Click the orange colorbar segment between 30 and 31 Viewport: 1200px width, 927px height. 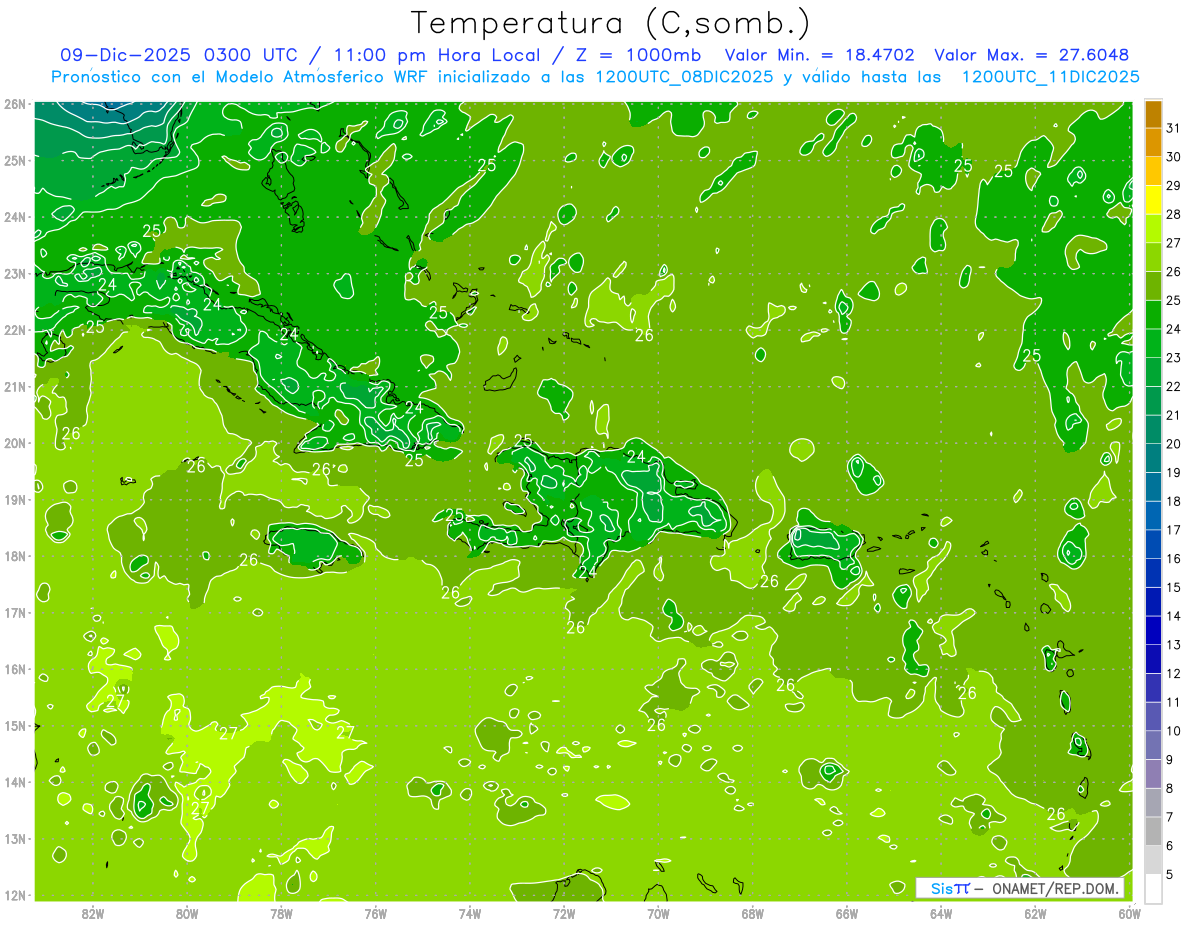(1153, 143)
